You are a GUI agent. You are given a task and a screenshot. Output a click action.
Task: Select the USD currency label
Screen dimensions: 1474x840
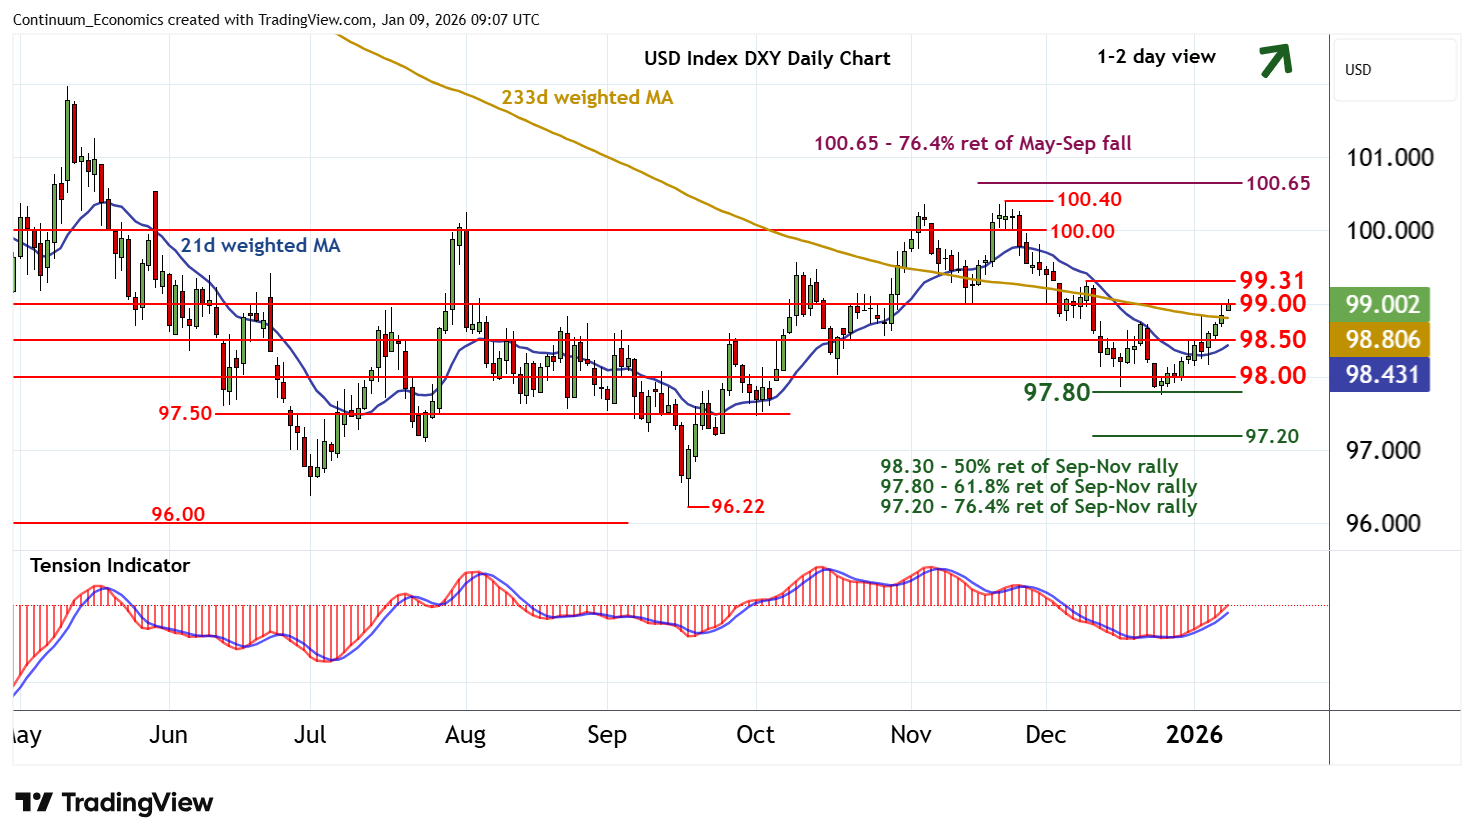pyautogui.click(x=1358, y=70)
